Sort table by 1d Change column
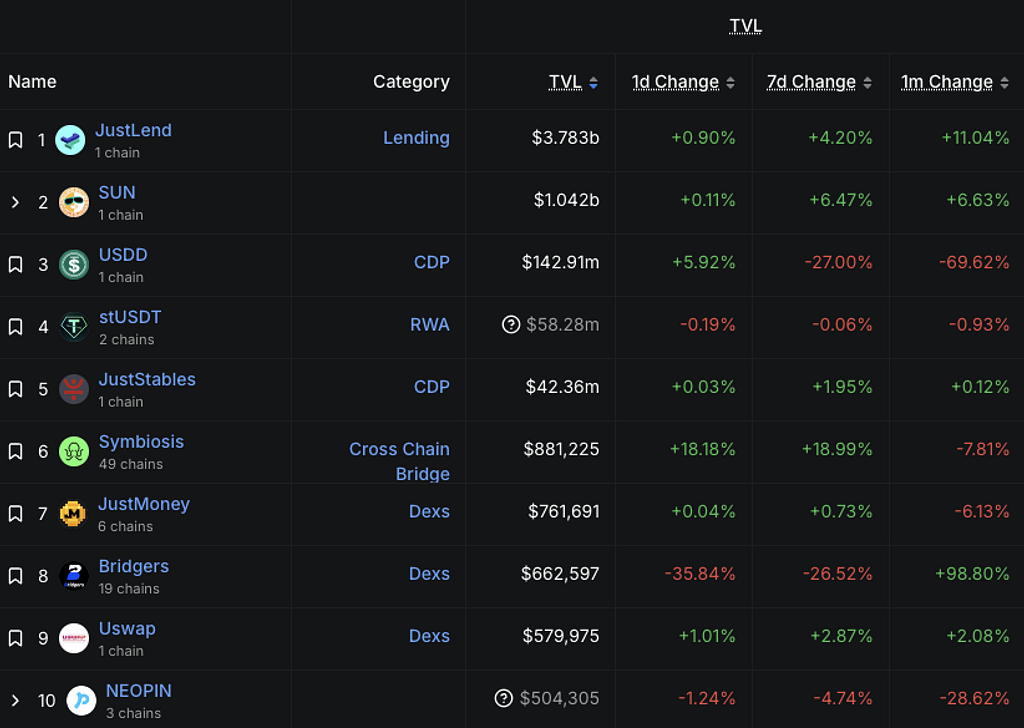The image size is (1024, 728). (x=675, y=82)
